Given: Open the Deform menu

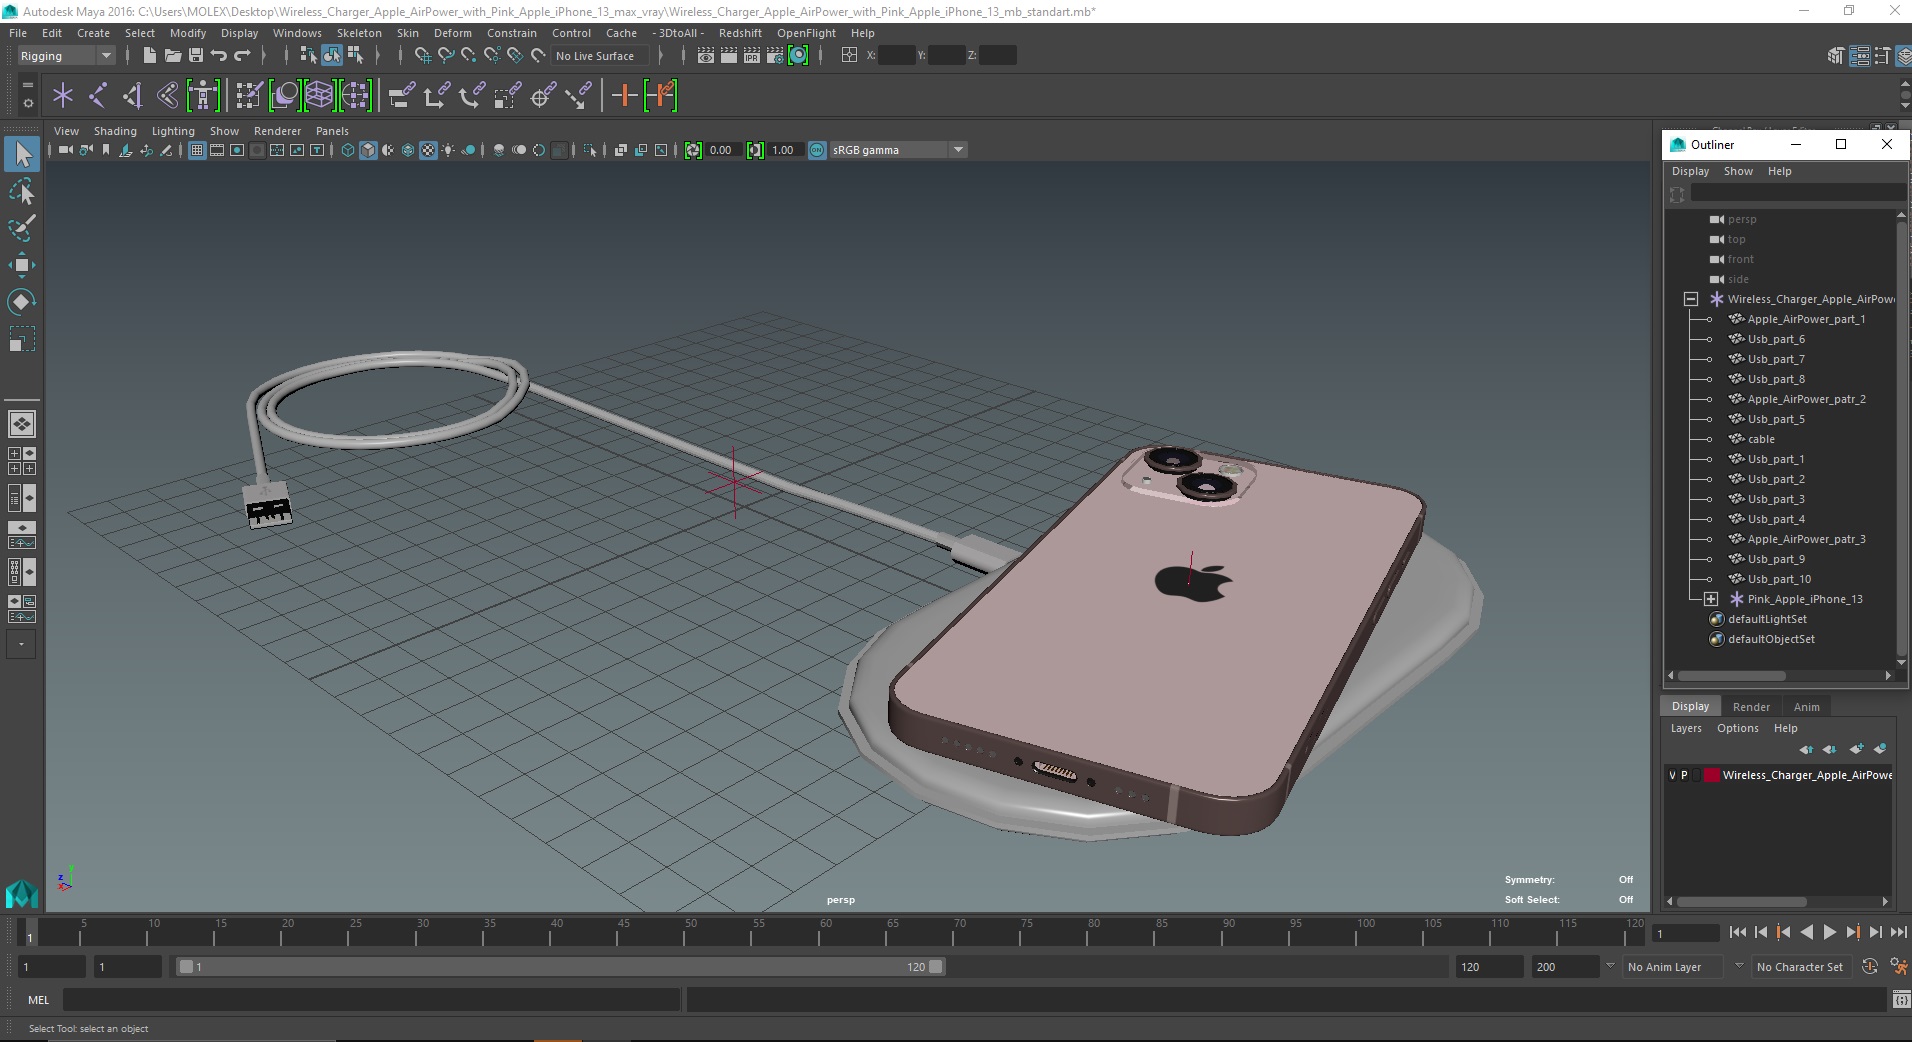Looking at the screenshot, I should tap(452, 33).
